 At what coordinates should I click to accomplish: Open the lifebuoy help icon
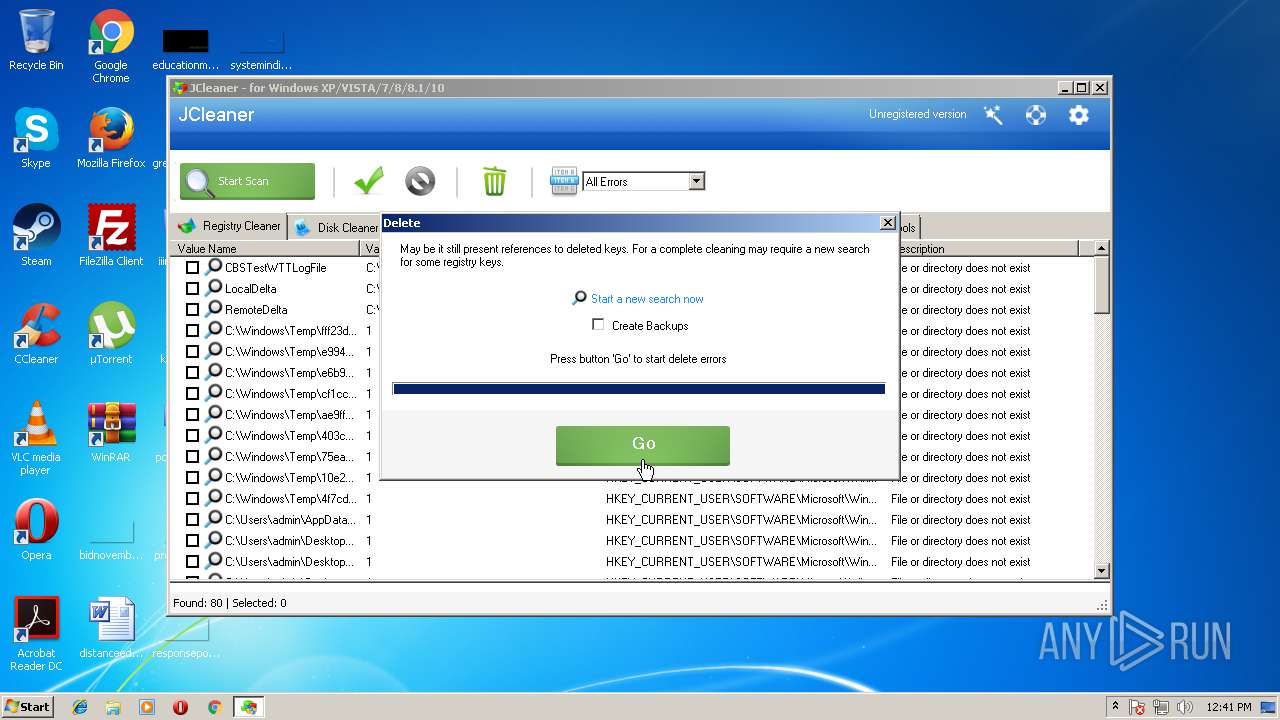(x=1036, y=115)
